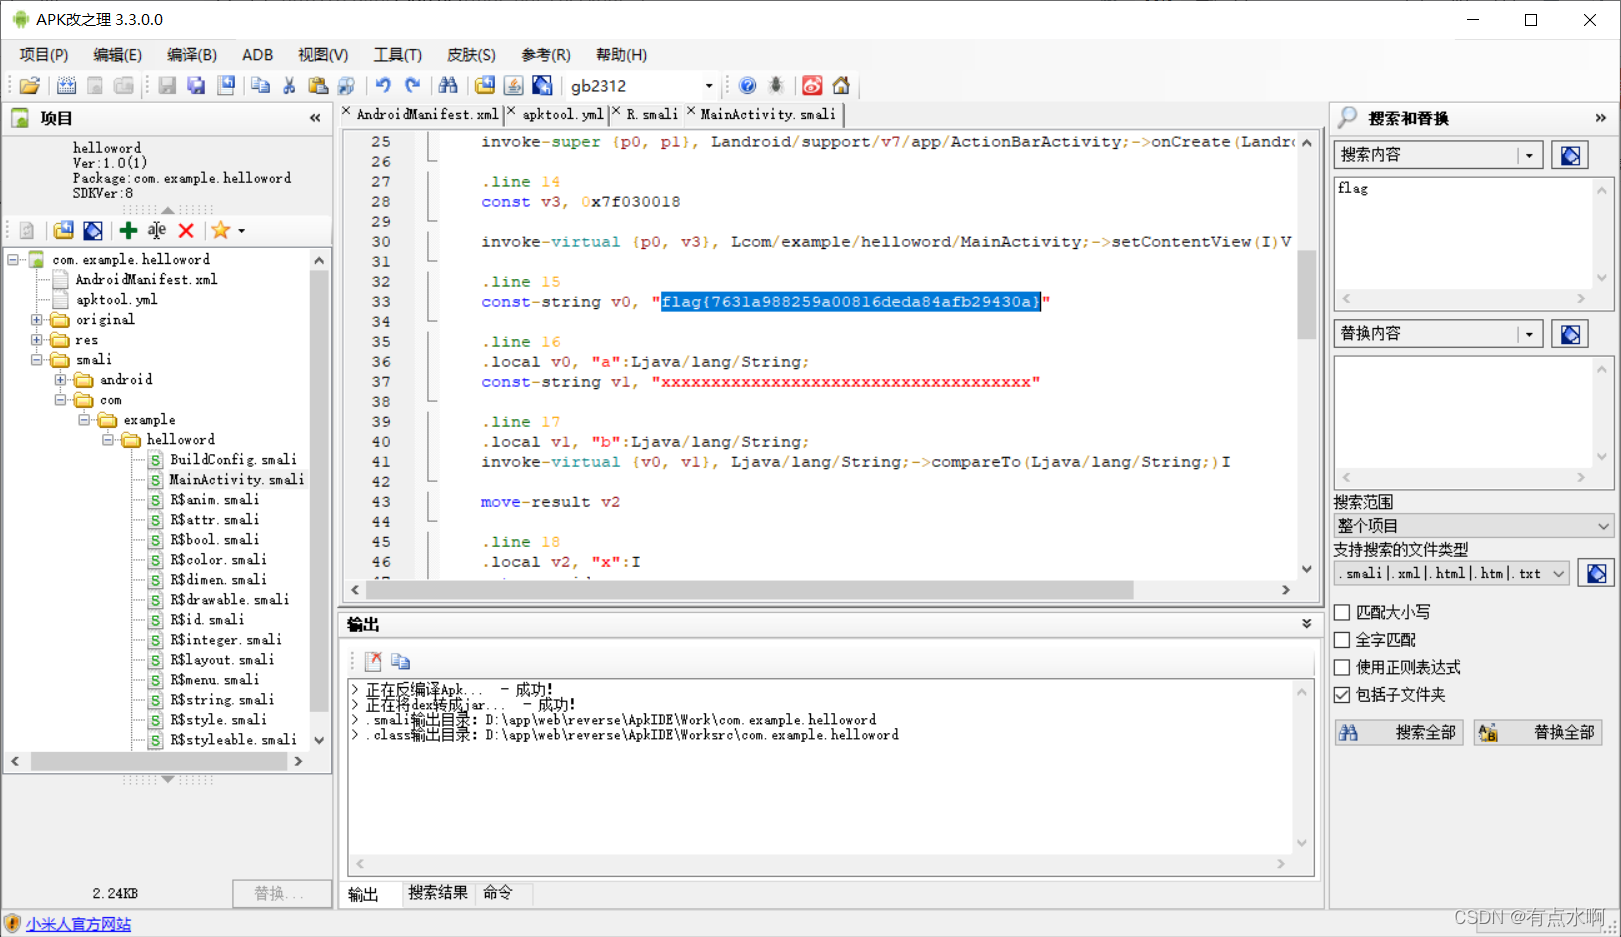Click the 替换全部 button
This screenshot has width=1621, height=937.
coord(1538,733)
